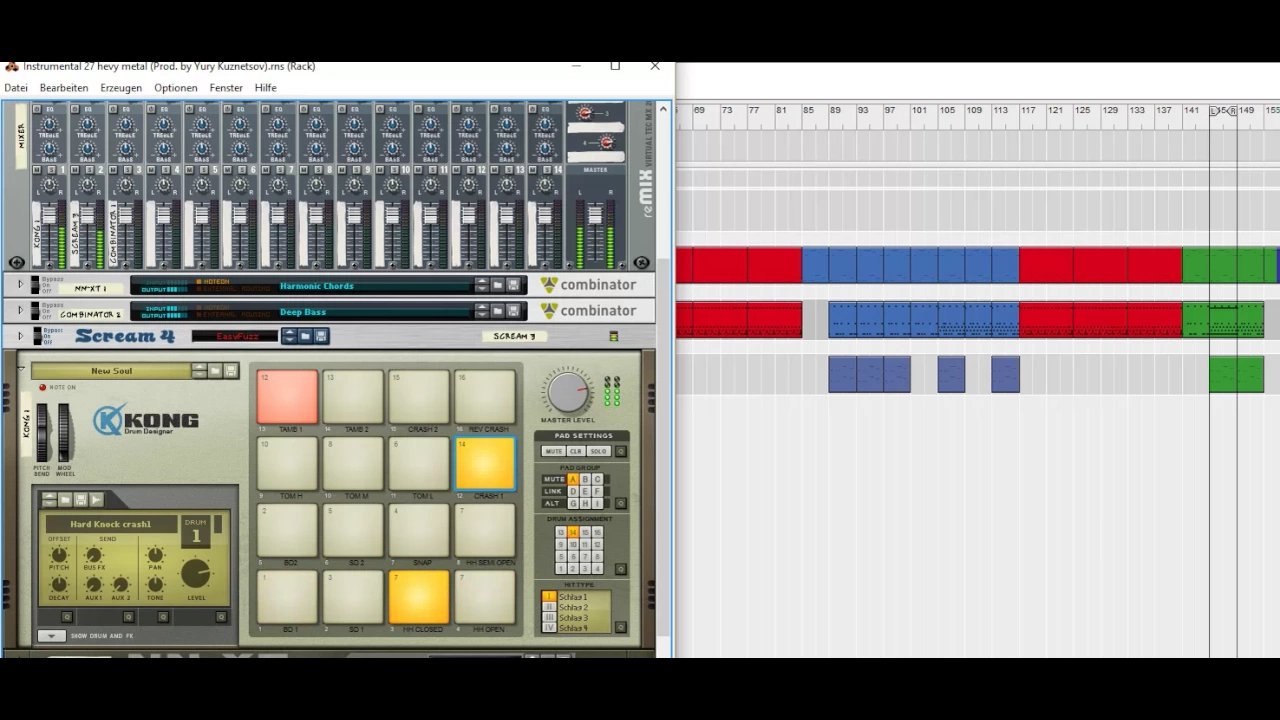Click the pad settings CLR button
Viewport: 1280px width, 720px height.
click(x=576, y=451)
